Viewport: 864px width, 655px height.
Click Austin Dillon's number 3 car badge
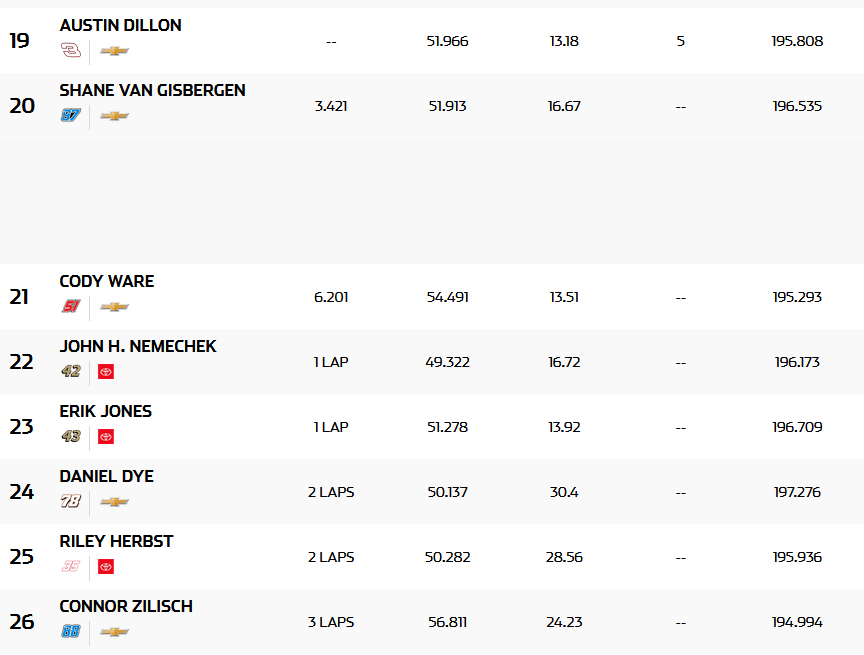click(x=70, y=51)
